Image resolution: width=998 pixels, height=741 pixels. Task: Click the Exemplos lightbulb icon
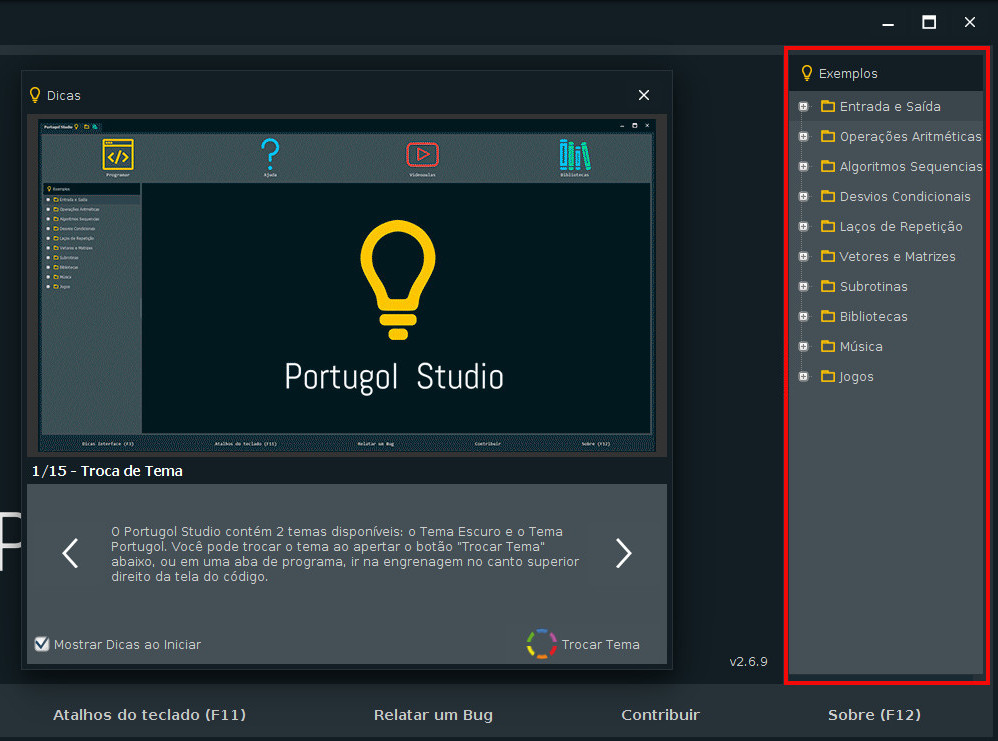(x=806, y=73)
